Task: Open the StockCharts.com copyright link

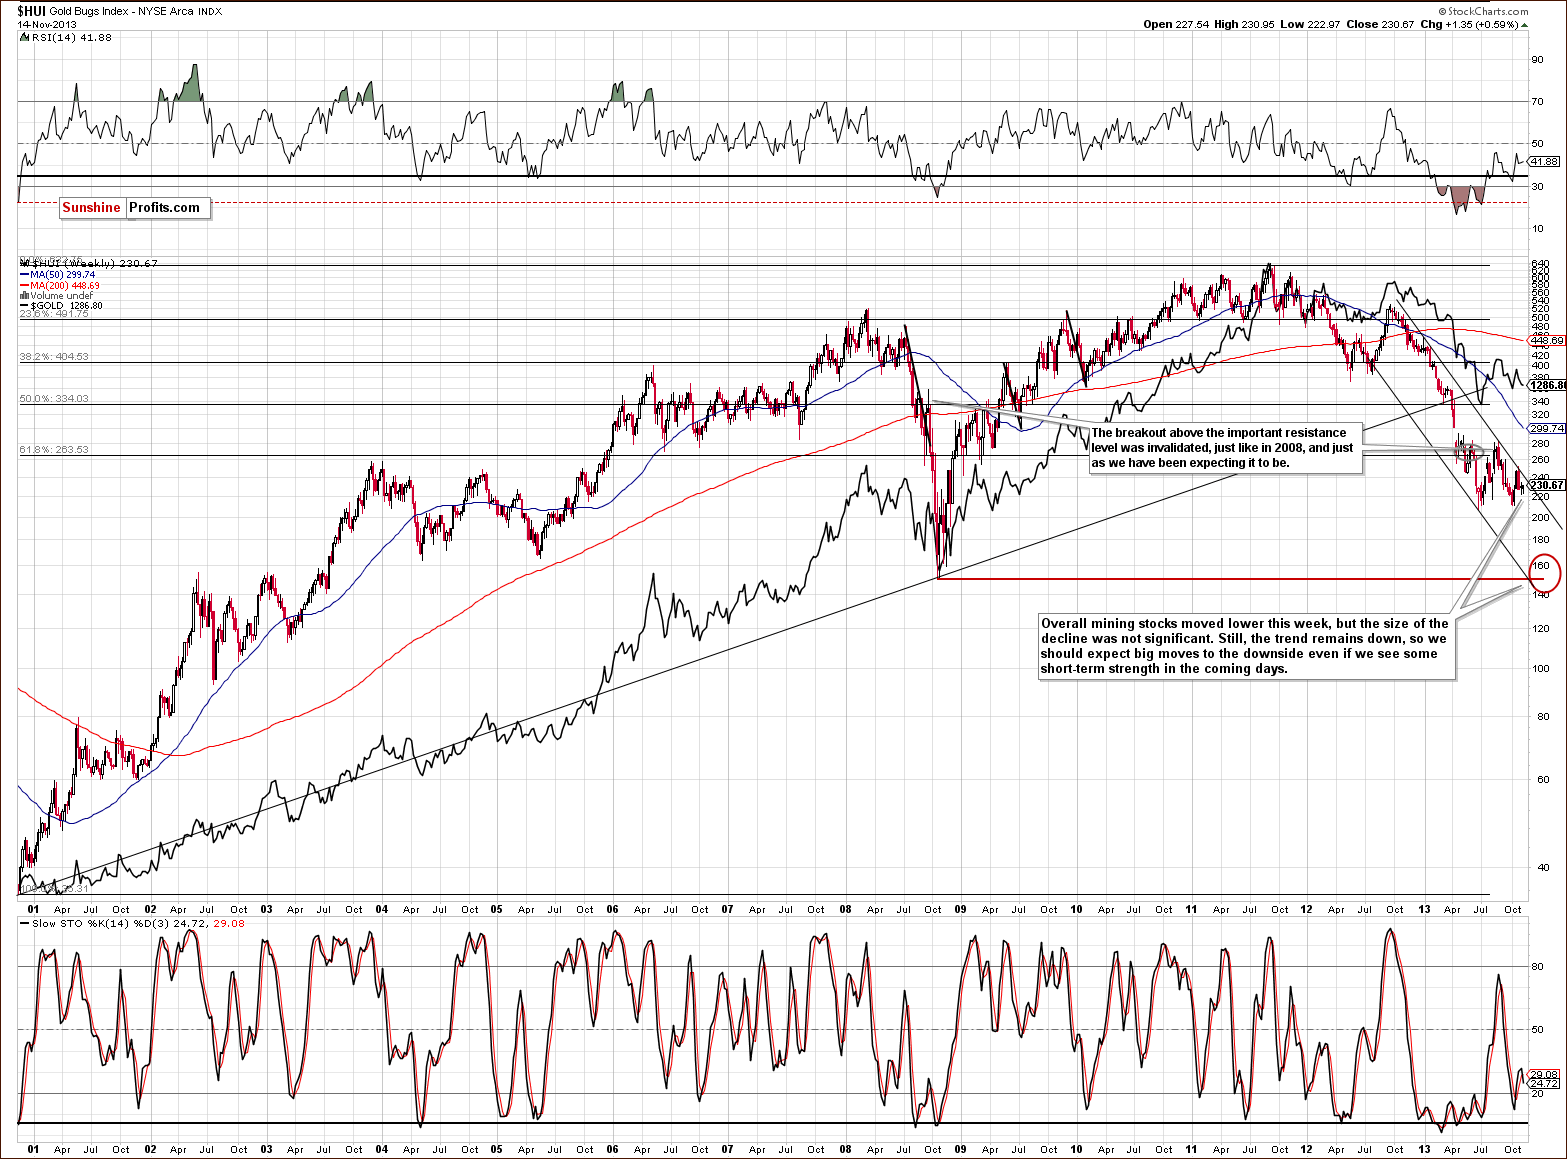Action: click(x=1483, y=12)
